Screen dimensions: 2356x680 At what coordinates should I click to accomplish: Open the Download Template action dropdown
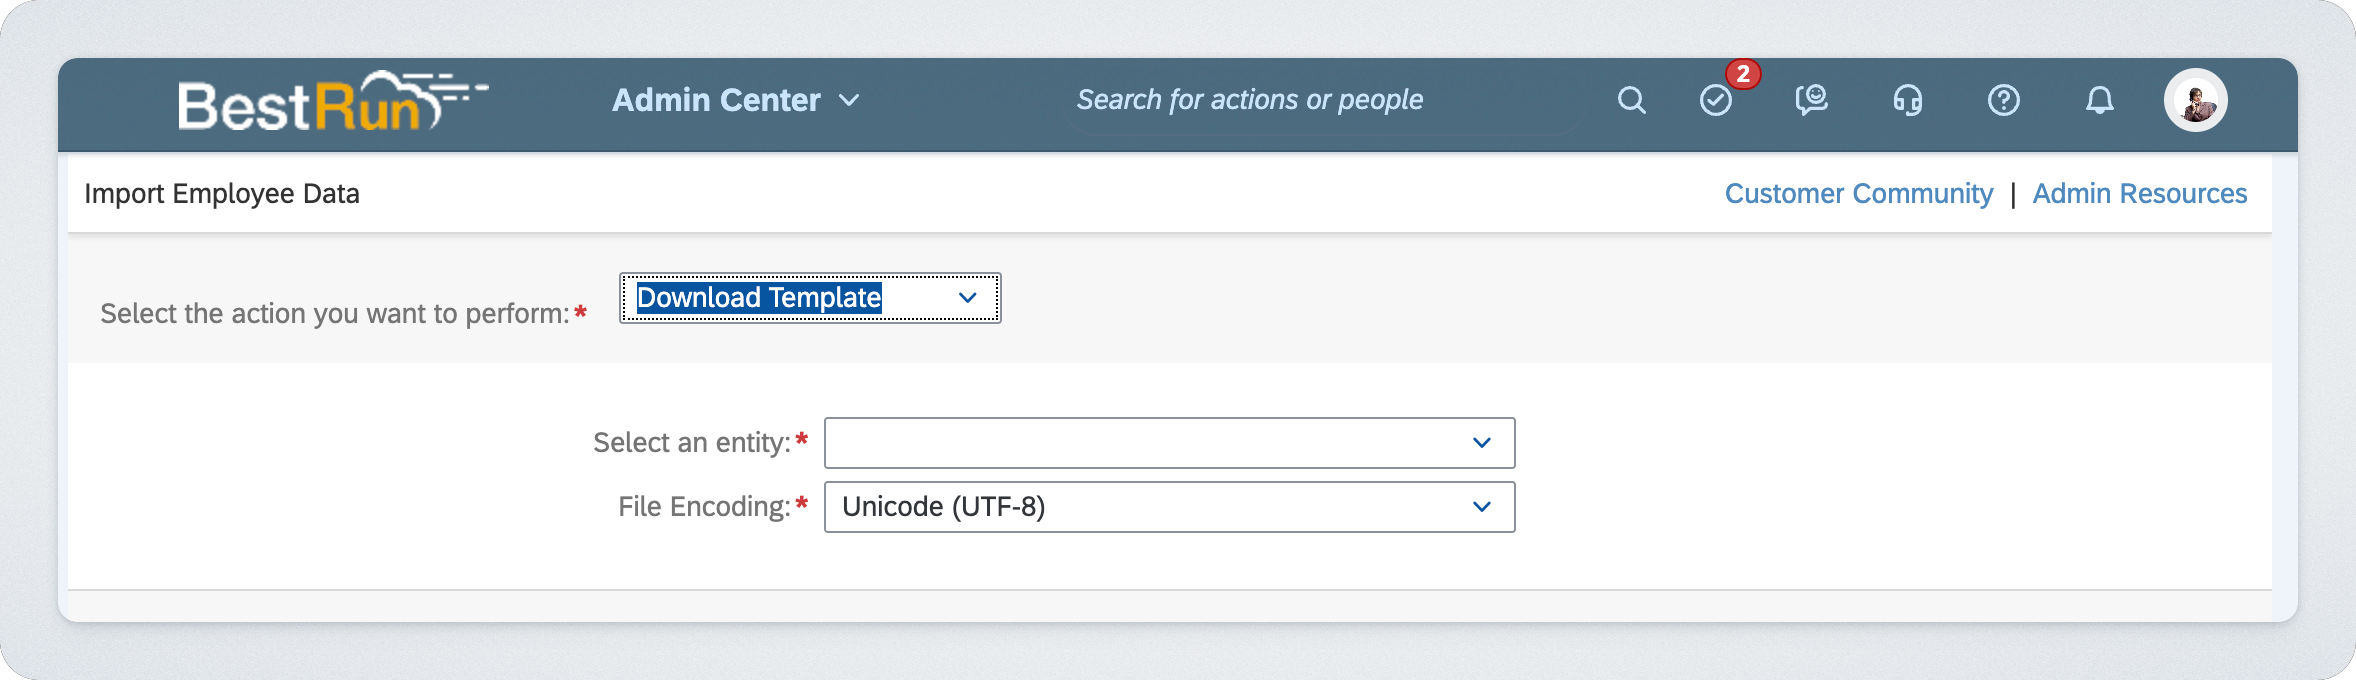809,298
